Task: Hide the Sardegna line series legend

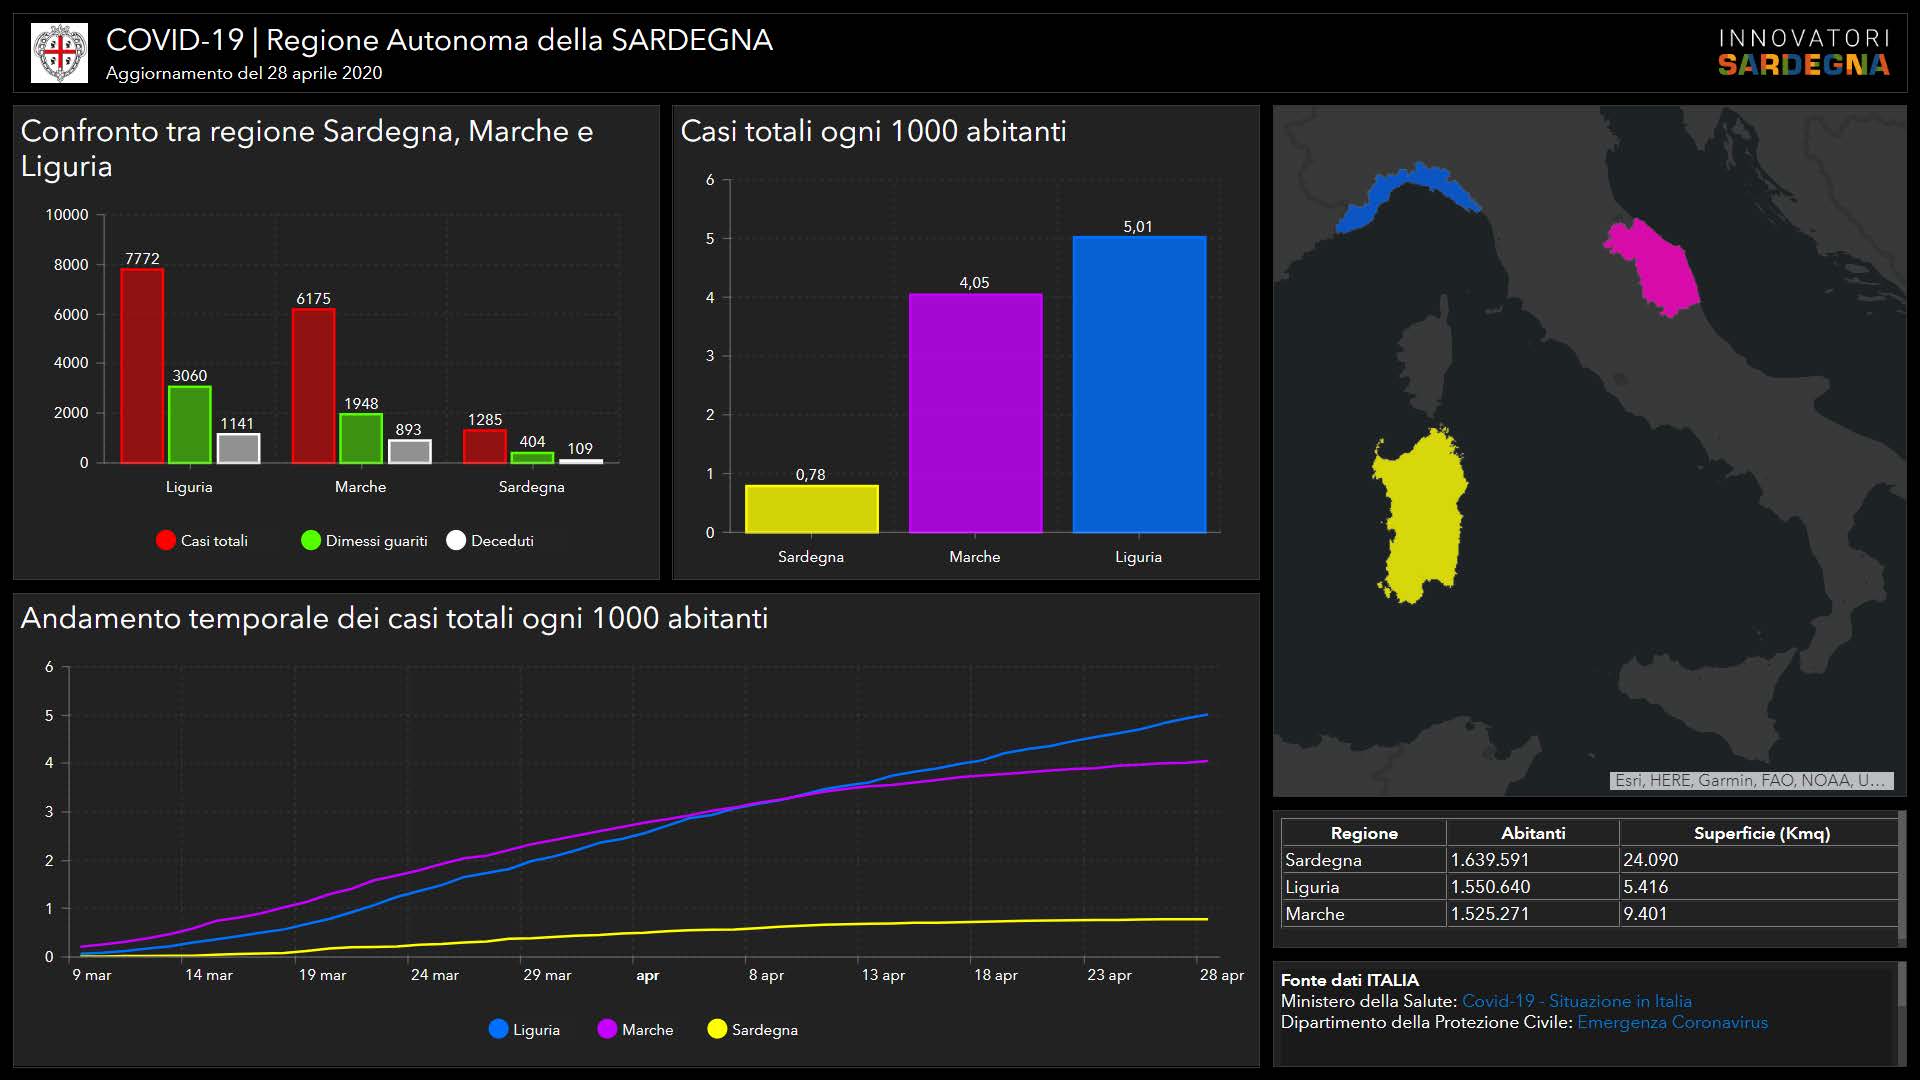Action: pyautogui.click(x=717, y=1029)
